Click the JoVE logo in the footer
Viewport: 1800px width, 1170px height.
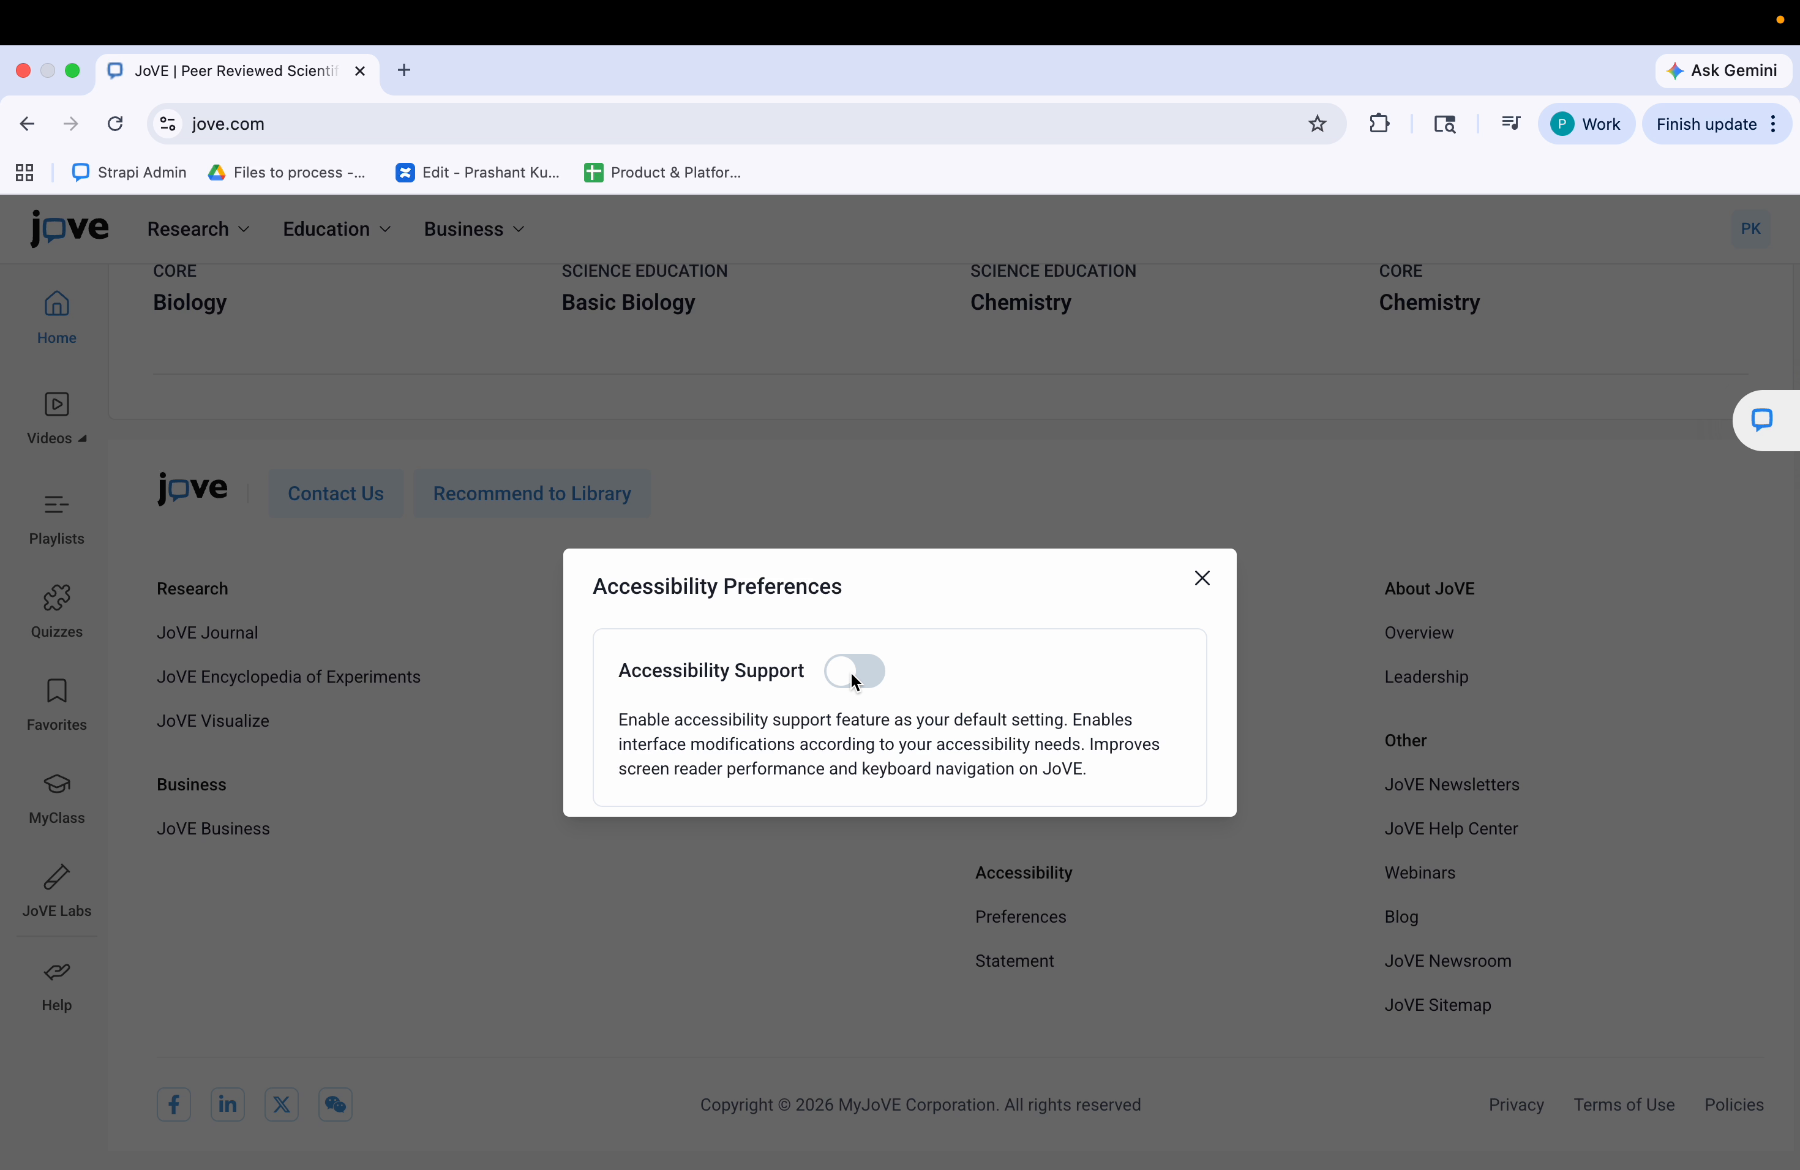(192, 489)
